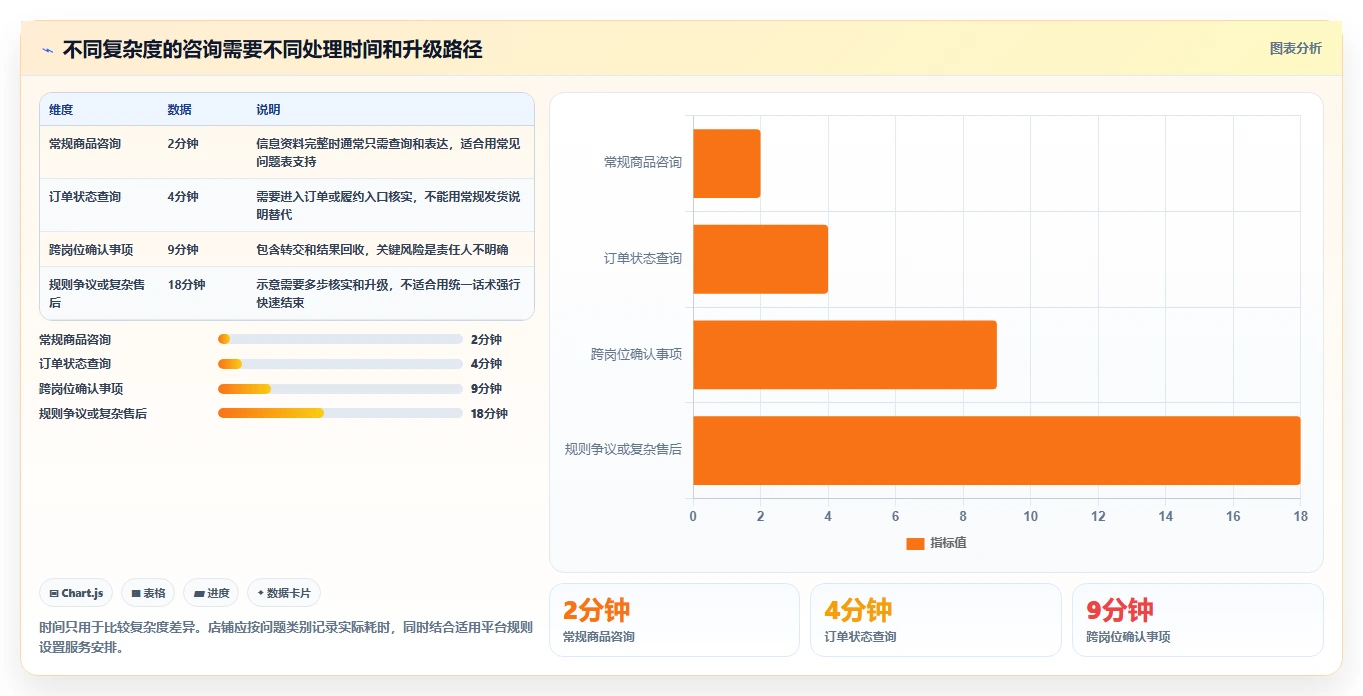
Task: Click the page title about 咨询处理时间
Action: point(273,50)
